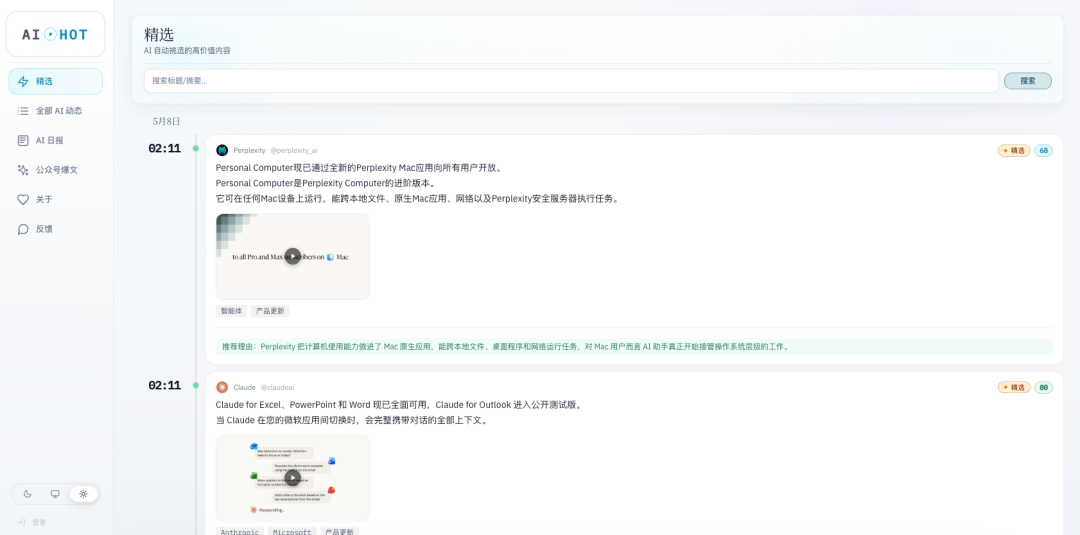
Task: Click 产品更新 tag on Claude post
Action: click(340, 532)
